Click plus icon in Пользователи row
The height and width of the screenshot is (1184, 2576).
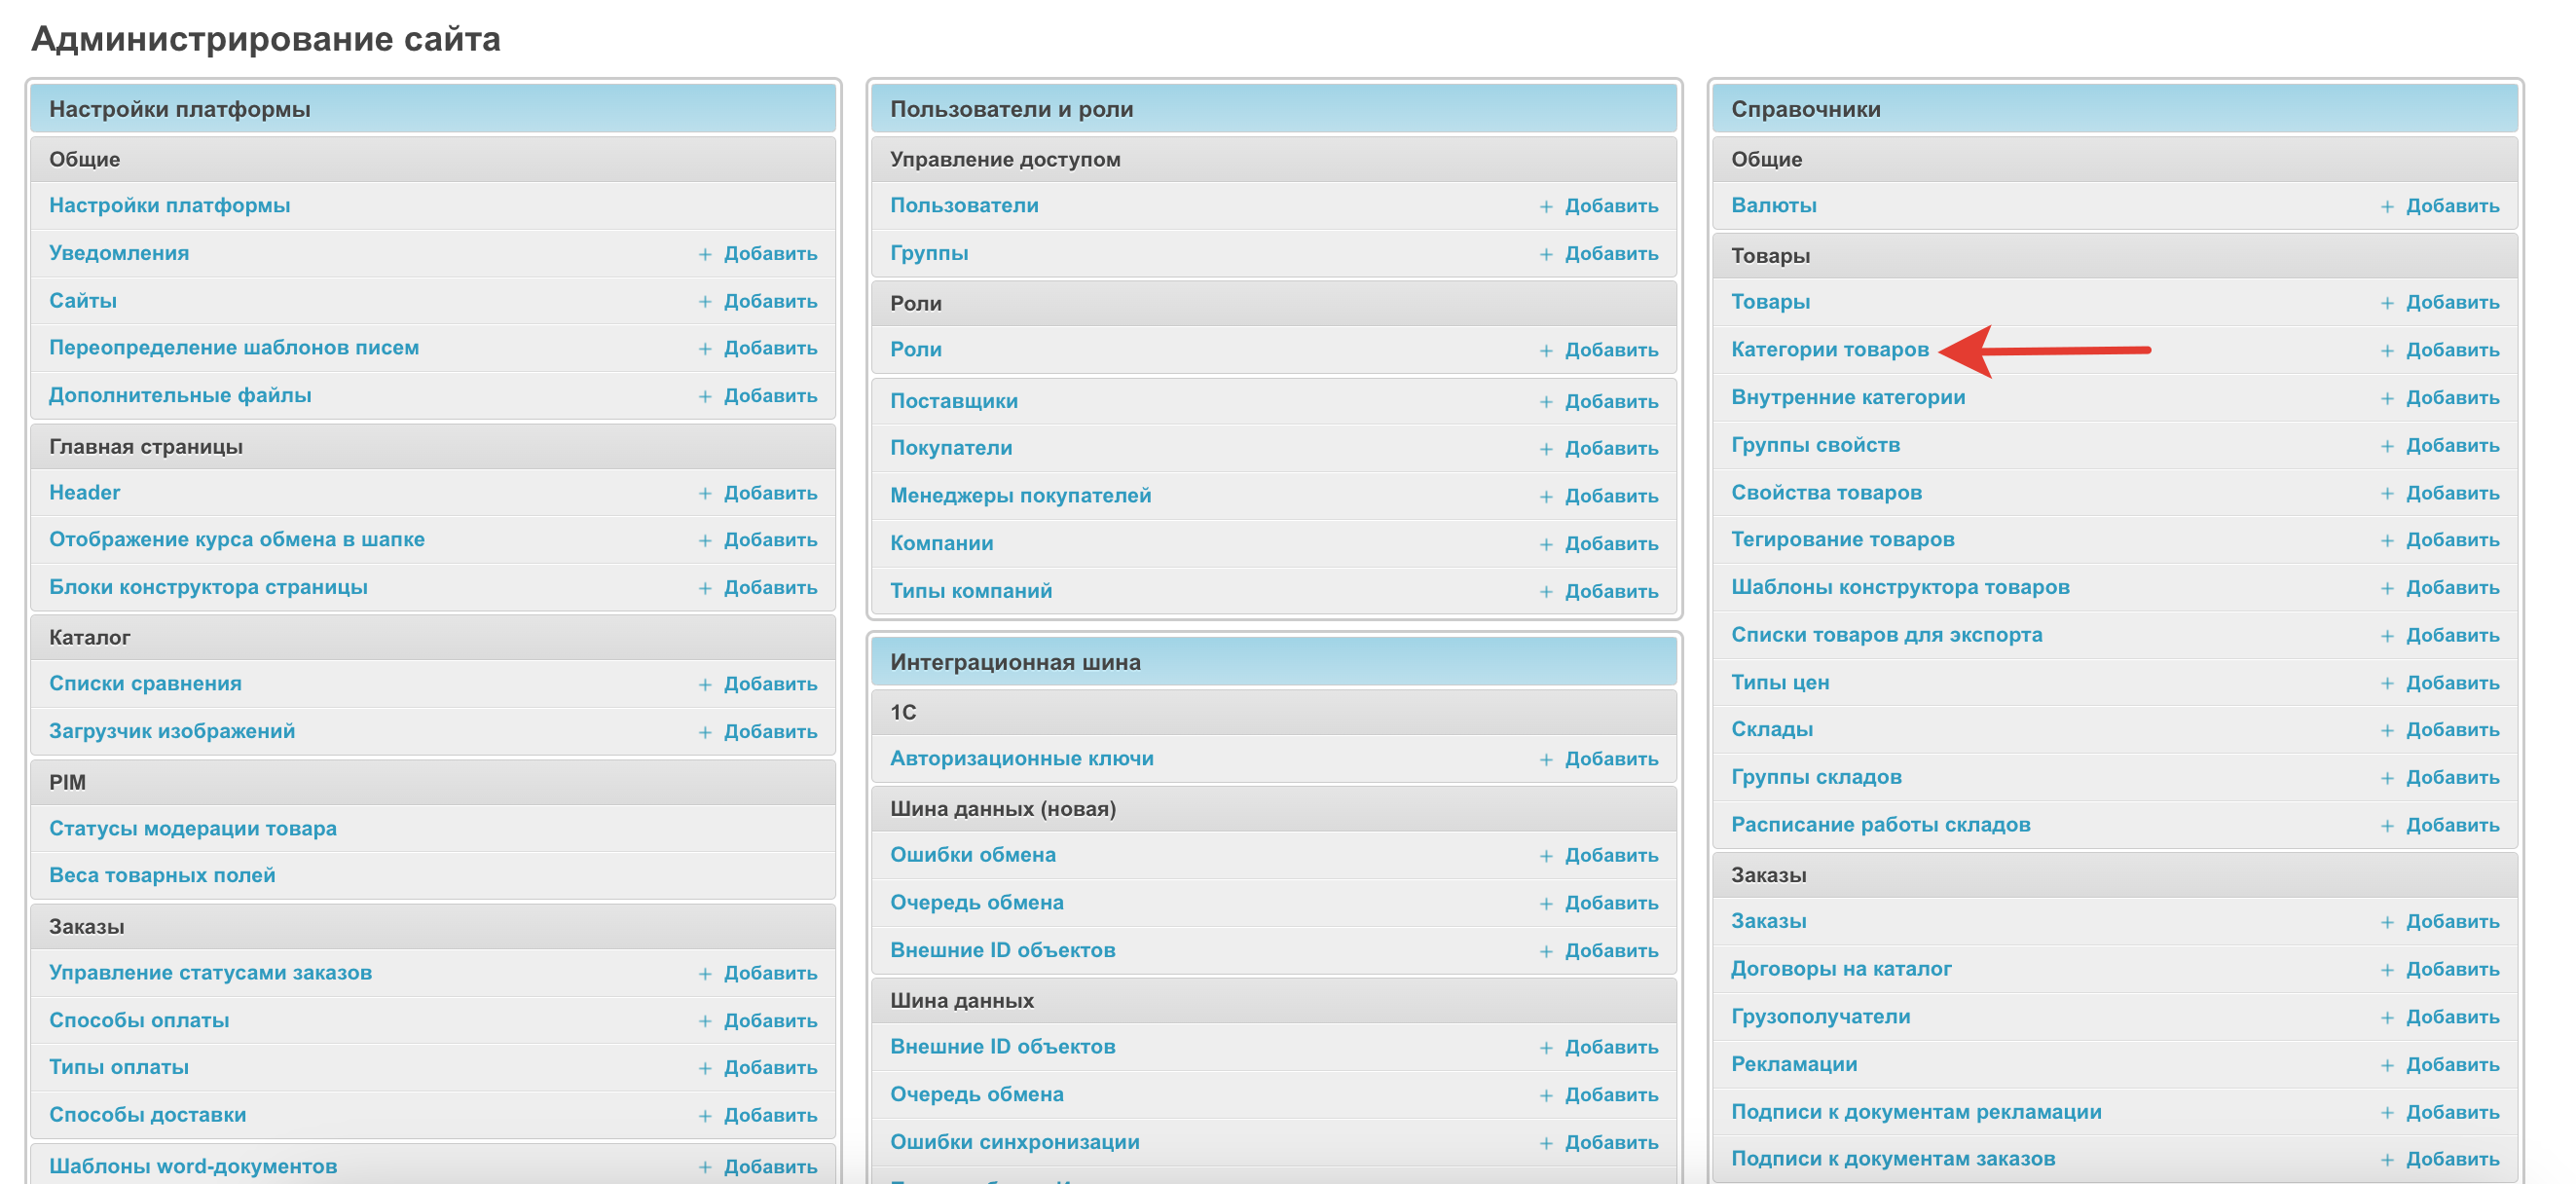pos(1546,206)
